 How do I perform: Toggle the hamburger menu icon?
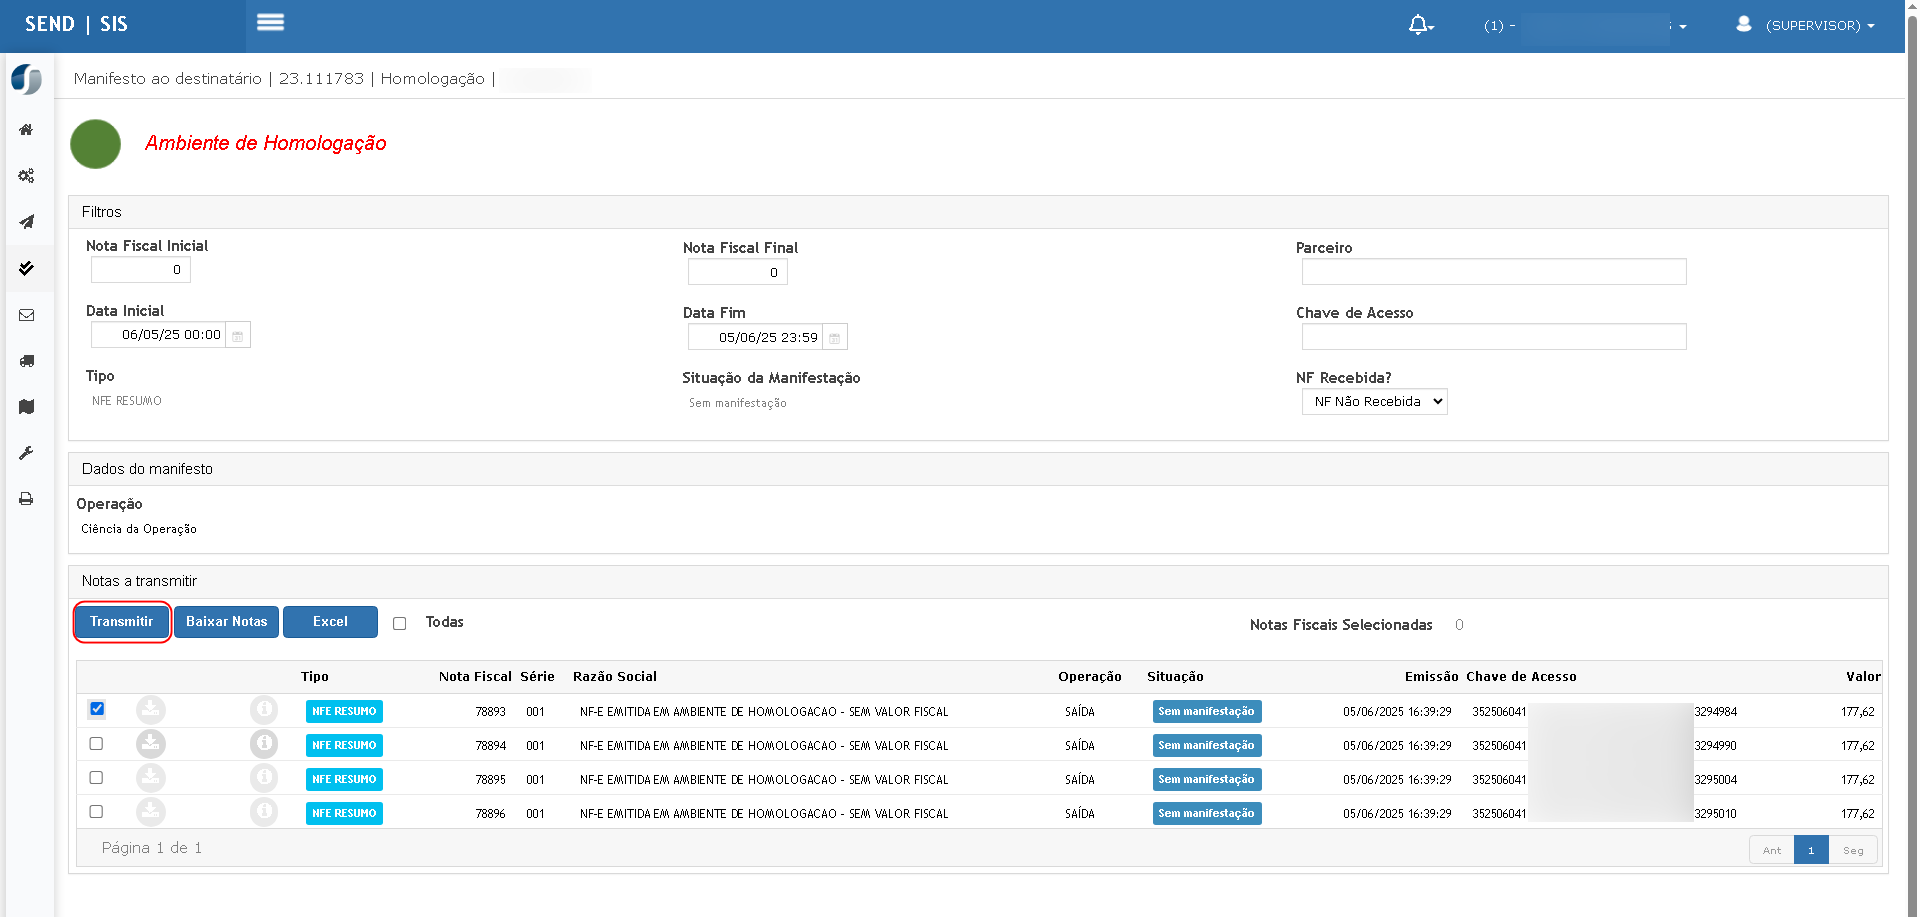pos(270,22)
